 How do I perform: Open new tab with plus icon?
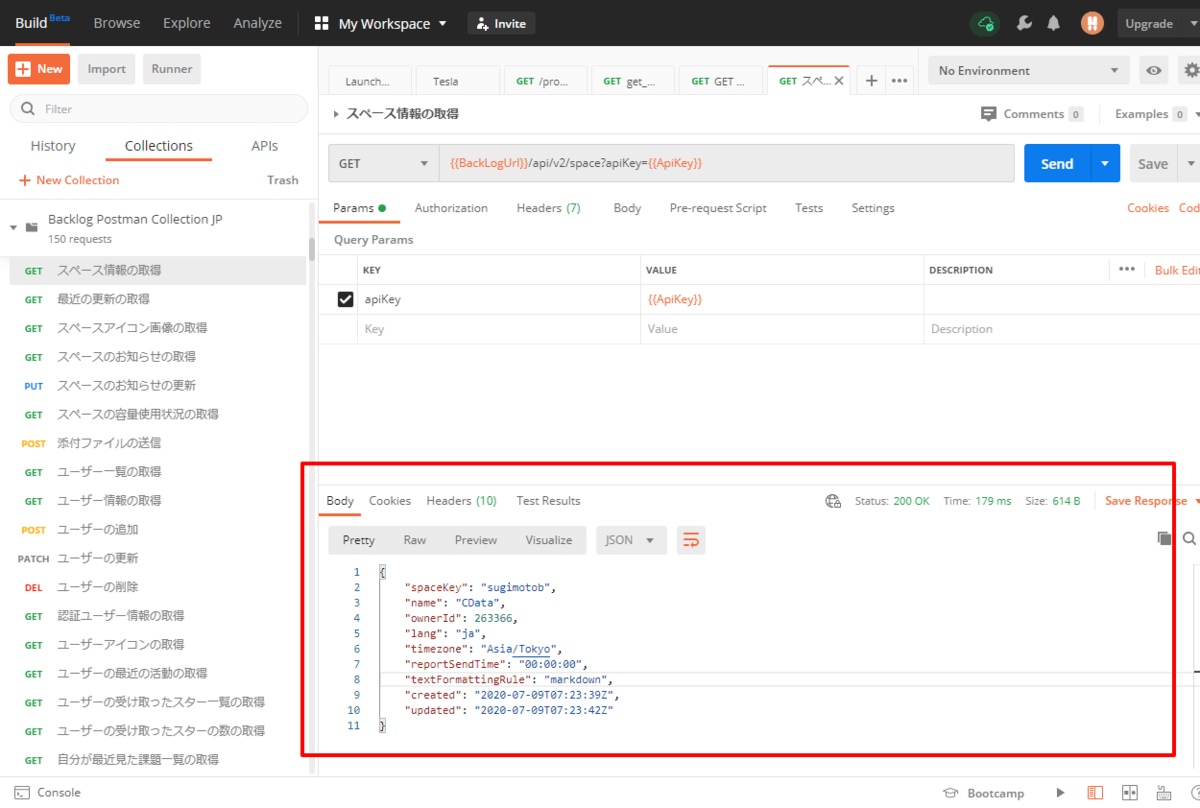pyautogui.click(x=871, y=81)
